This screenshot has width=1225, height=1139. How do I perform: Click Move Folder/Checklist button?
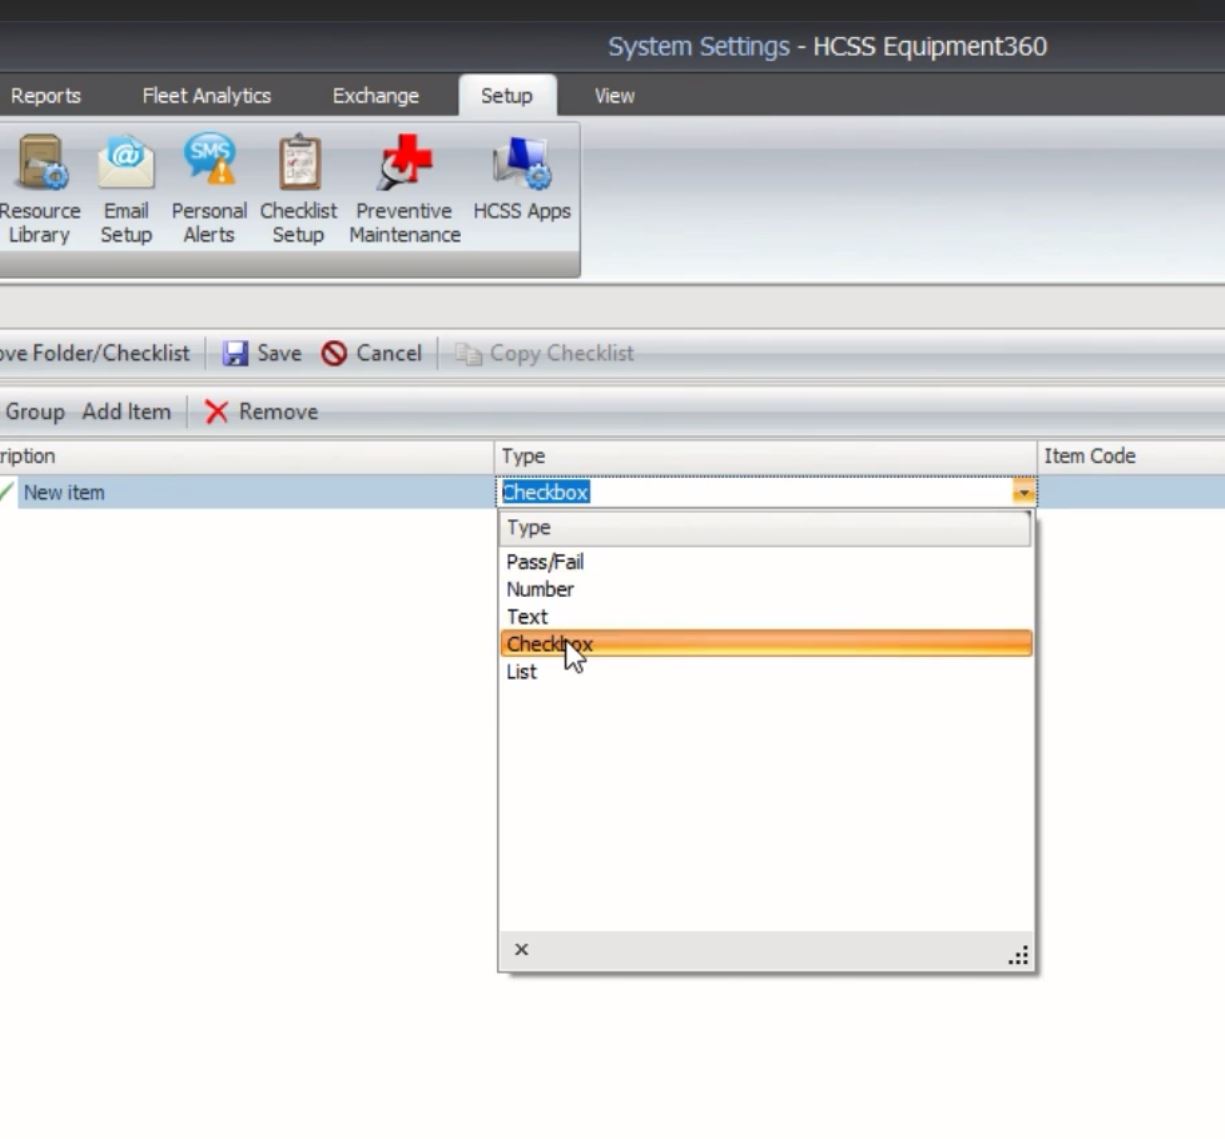point(94,353)
